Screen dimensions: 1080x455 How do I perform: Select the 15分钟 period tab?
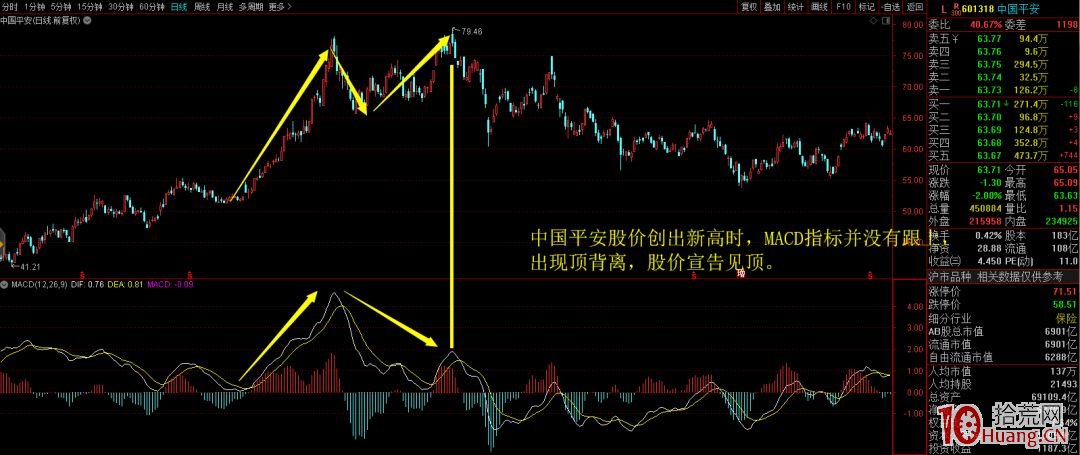point(90,7)
